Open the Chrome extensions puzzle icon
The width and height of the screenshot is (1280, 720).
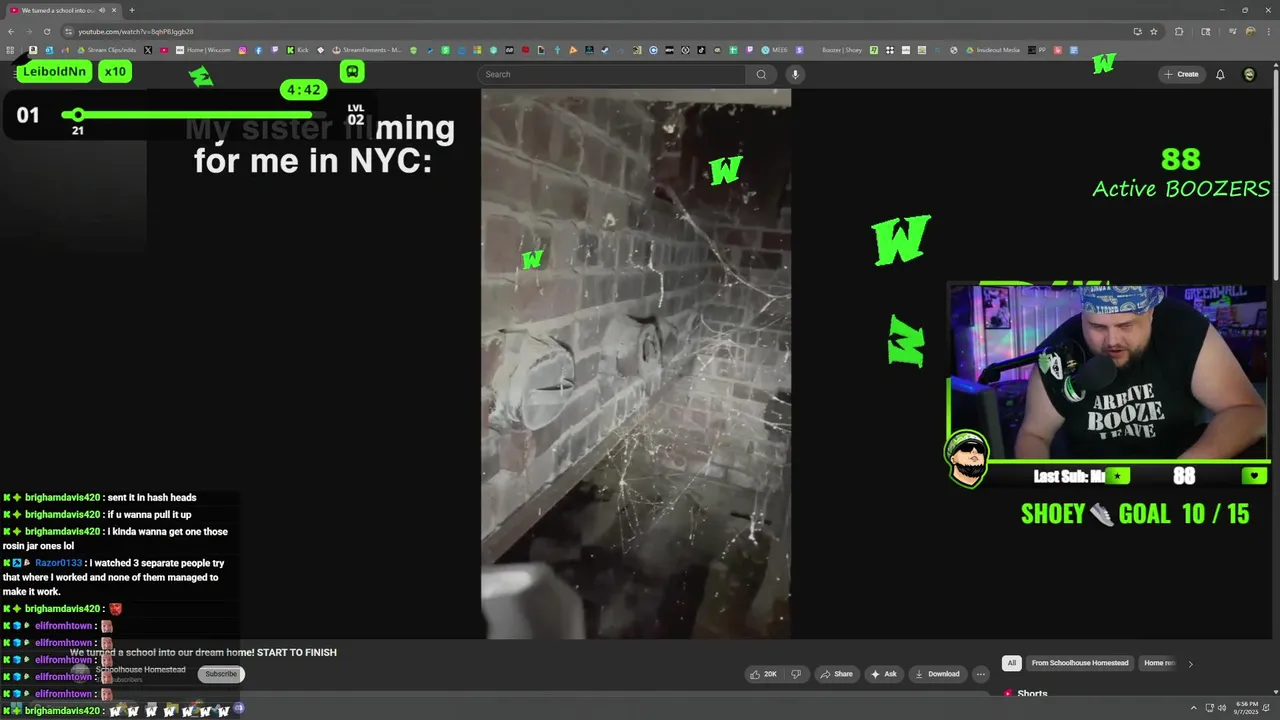click(x=1178, y=31)
